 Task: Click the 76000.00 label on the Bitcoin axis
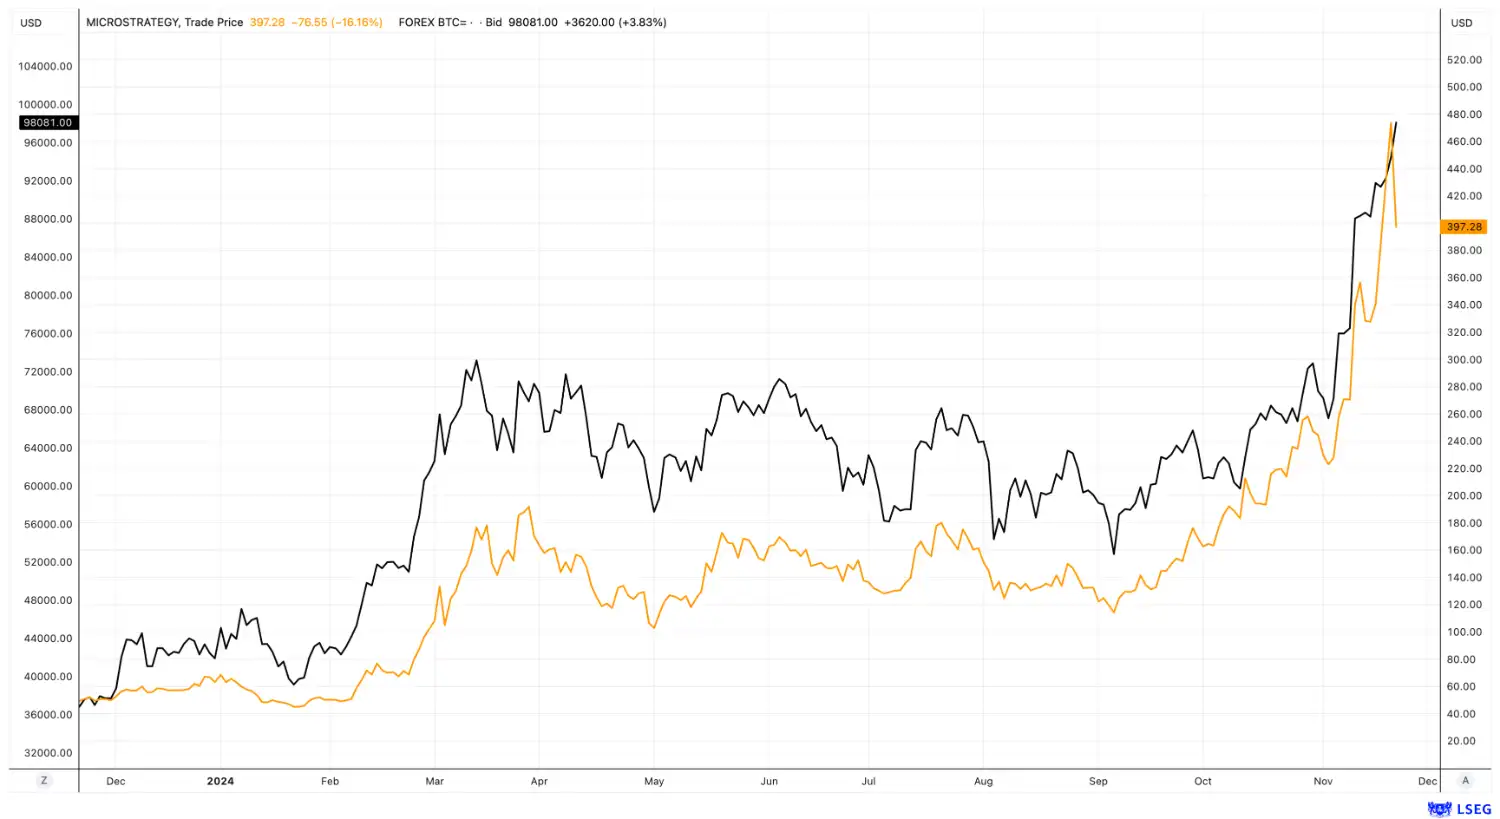48,333
